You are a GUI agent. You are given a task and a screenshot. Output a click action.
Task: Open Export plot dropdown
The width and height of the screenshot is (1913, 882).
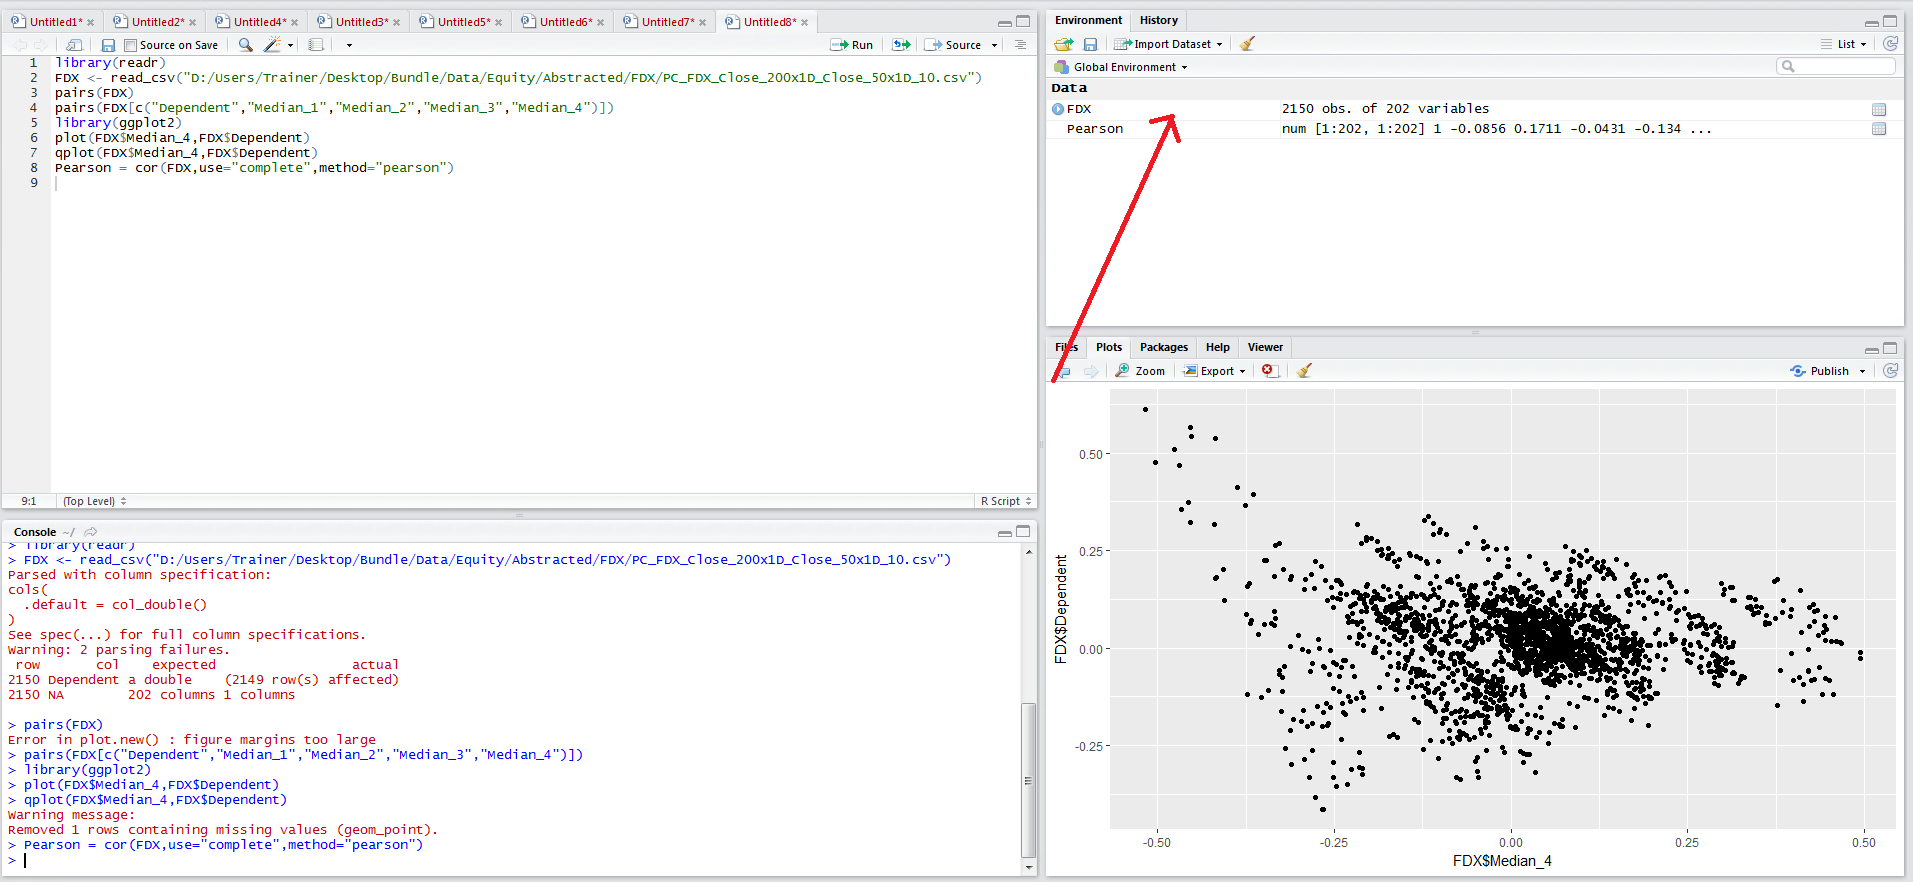pos(1215,371)
